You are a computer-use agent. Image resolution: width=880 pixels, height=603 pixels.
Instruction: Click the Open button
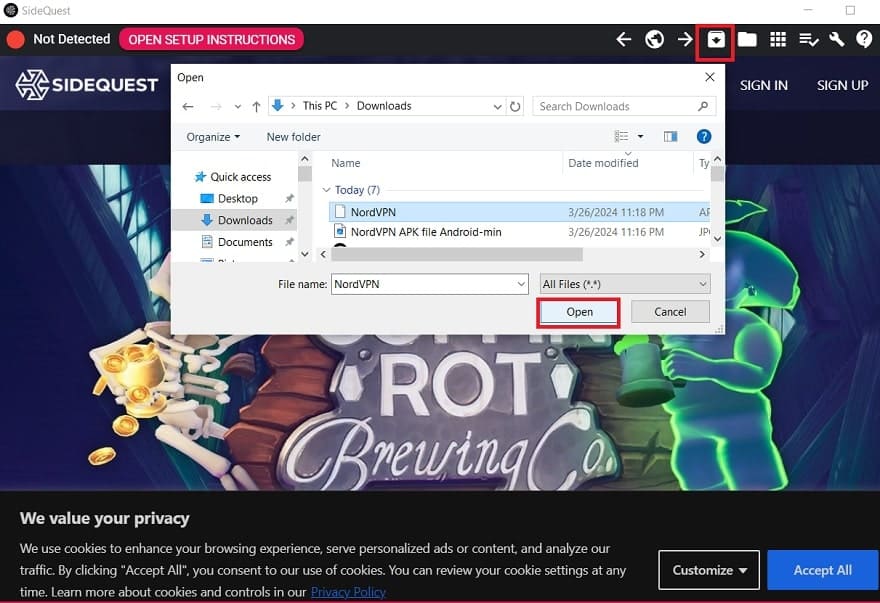tap(579, 312)
